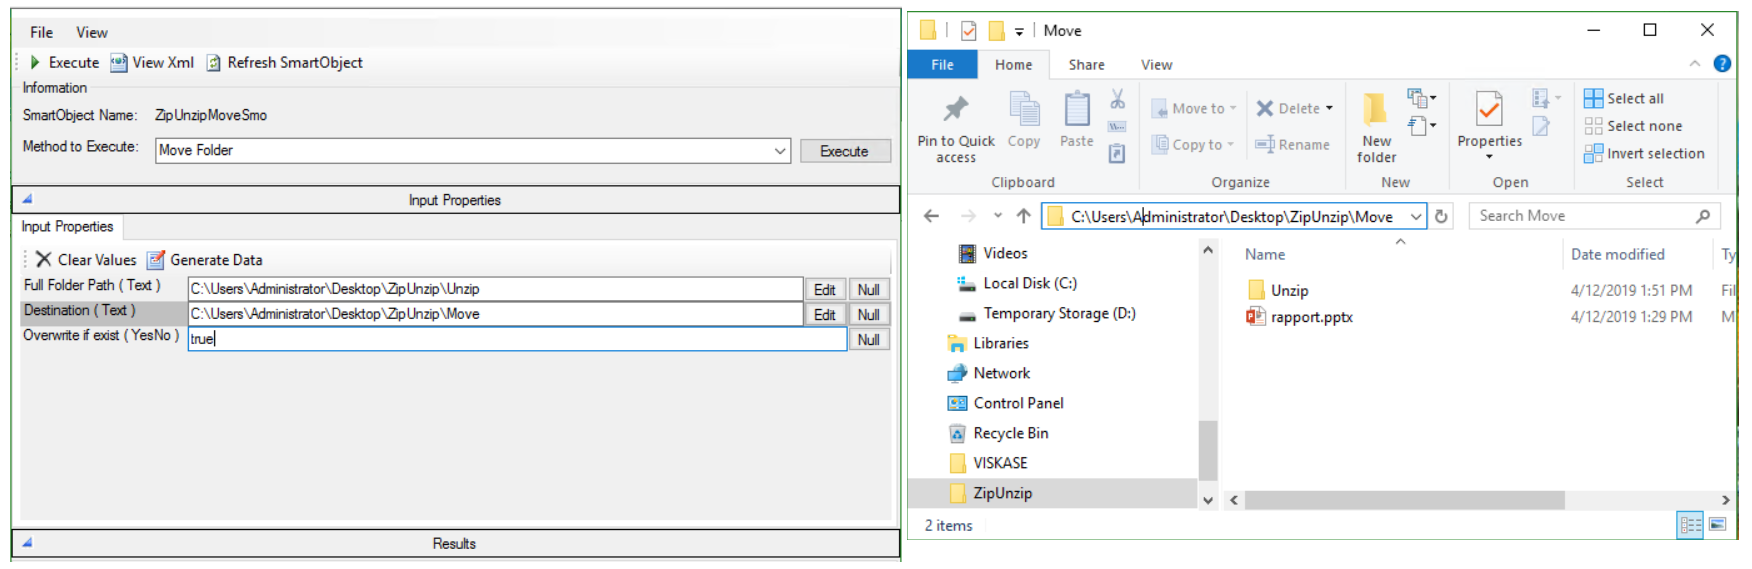1752x569 pixels.
Task: Click the Destination text input field
Action: [x=495, y=314]
